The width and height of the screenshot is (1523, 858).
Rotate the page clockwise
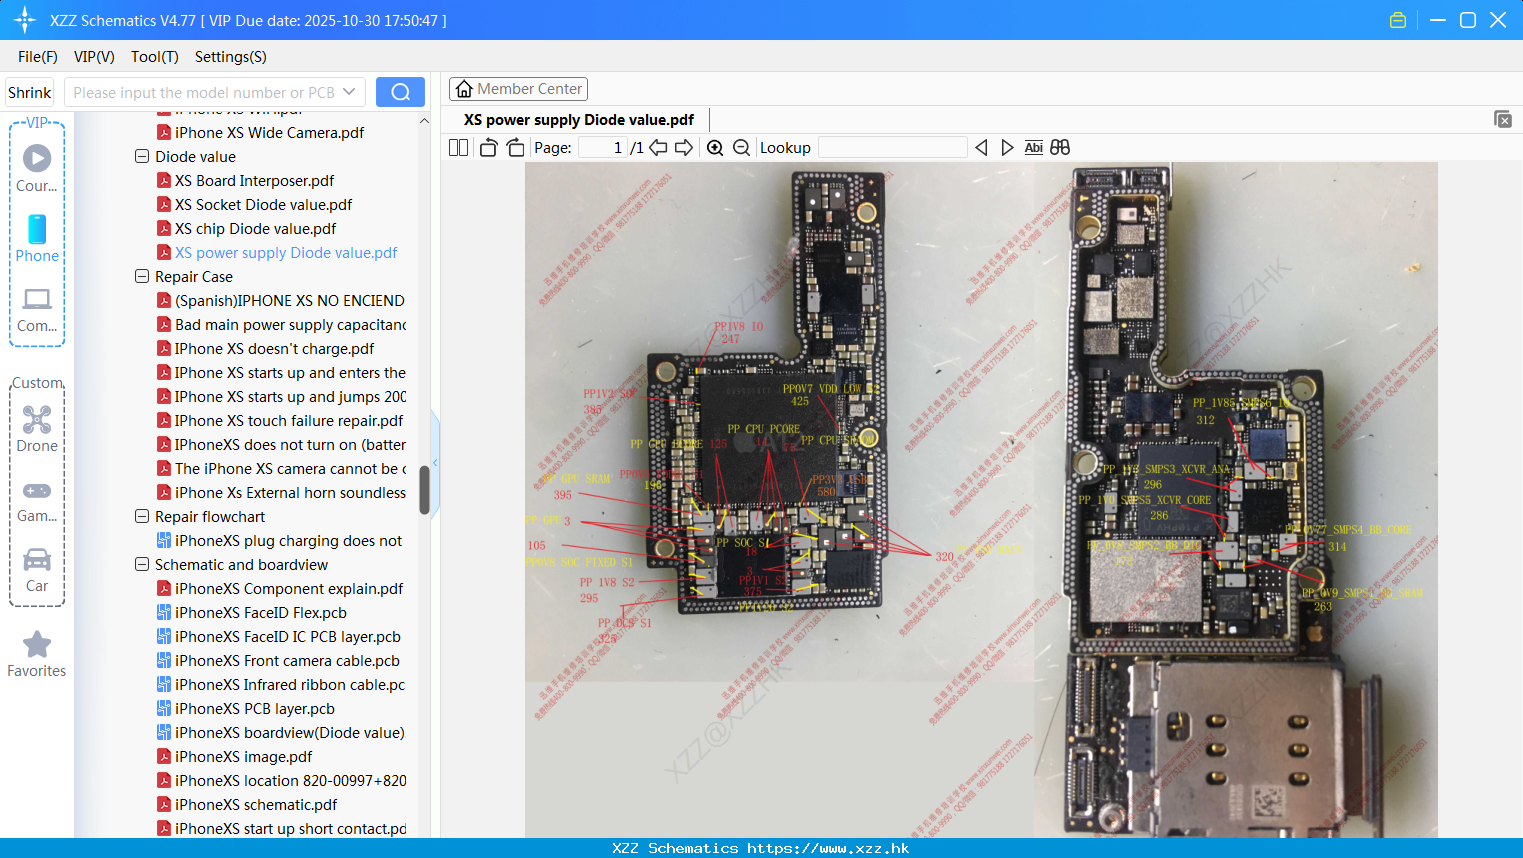pos(515,147)
